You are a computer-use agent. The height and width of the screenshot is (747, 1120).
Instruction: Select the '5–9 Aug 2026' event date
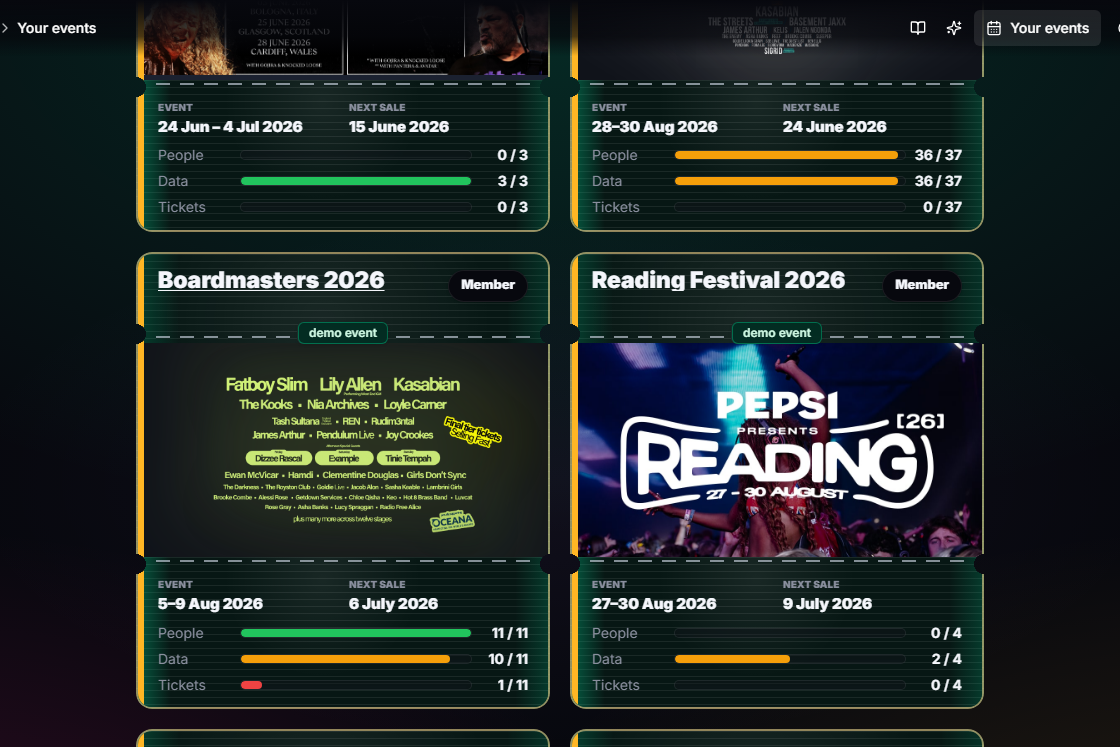(210, 603)
